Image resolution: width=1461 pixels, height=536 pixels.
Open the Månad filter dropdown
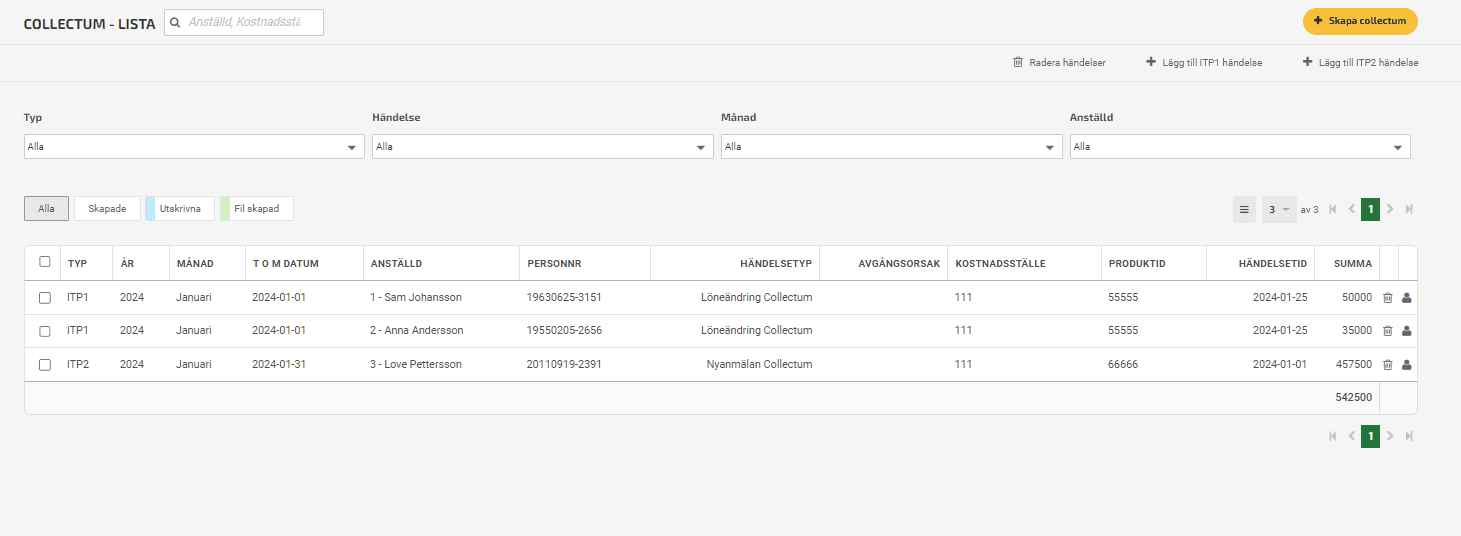point(891,147)
